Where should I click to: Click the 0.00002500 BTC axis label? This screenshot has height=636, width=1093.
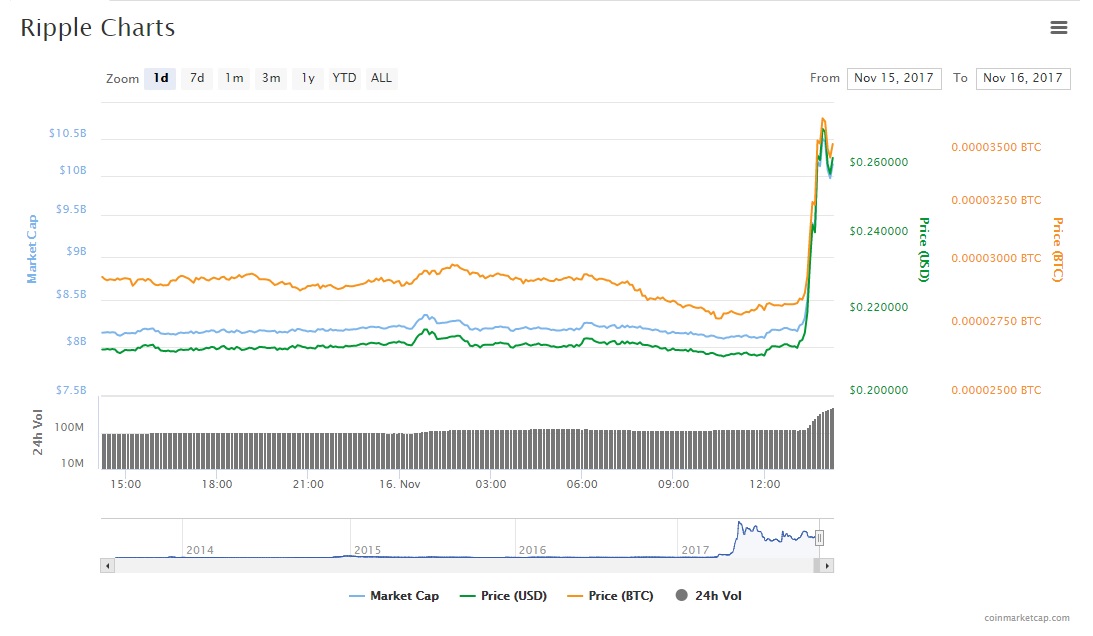click(x=996, y=390)
